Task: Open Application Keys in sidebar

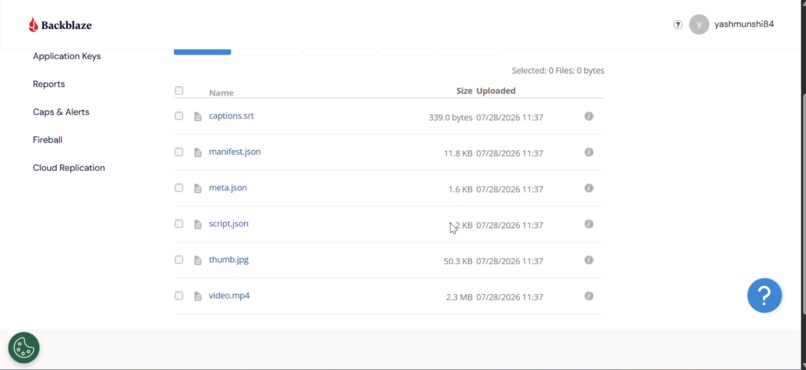Action: [67, 56]
